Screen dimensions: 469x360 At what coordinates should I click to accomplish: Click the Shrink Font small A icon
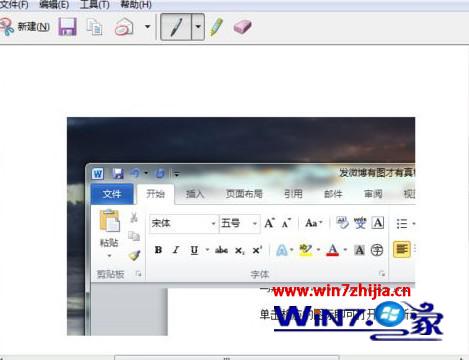coord(286,223)
